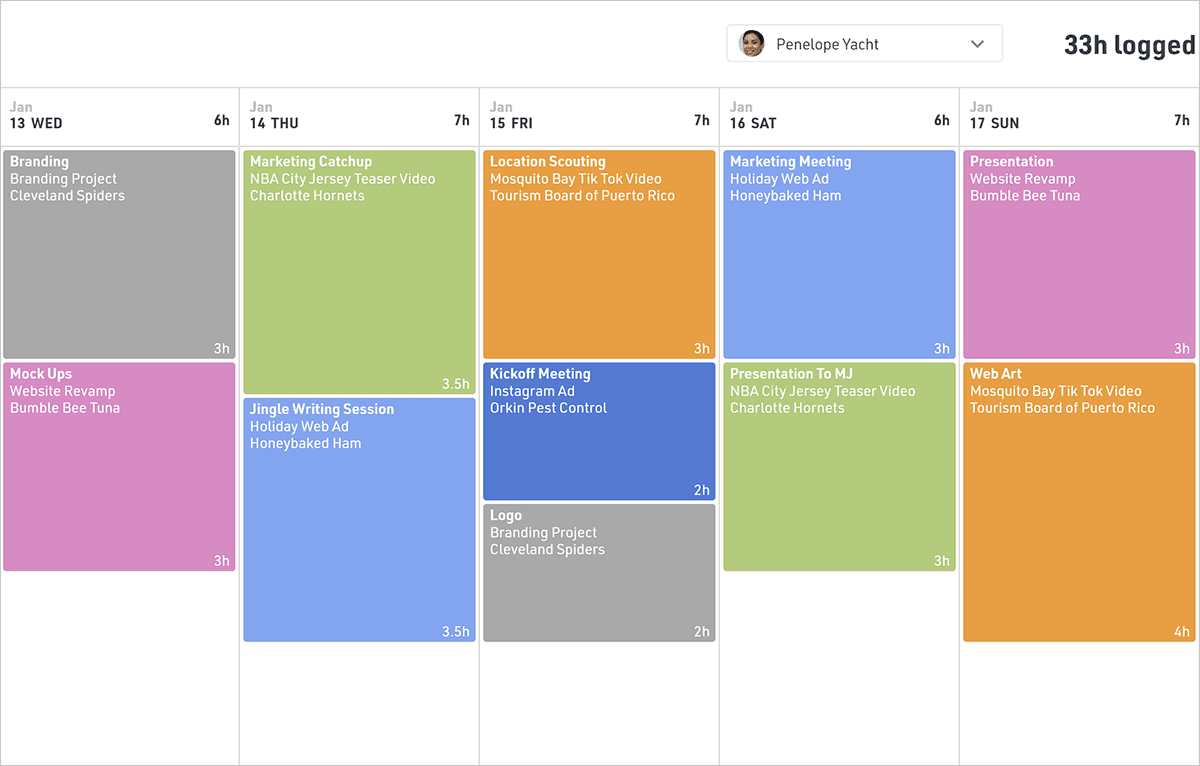1200x766 pixels.
Task: Open the Jingle Writing Session entry
Action: 359,520
